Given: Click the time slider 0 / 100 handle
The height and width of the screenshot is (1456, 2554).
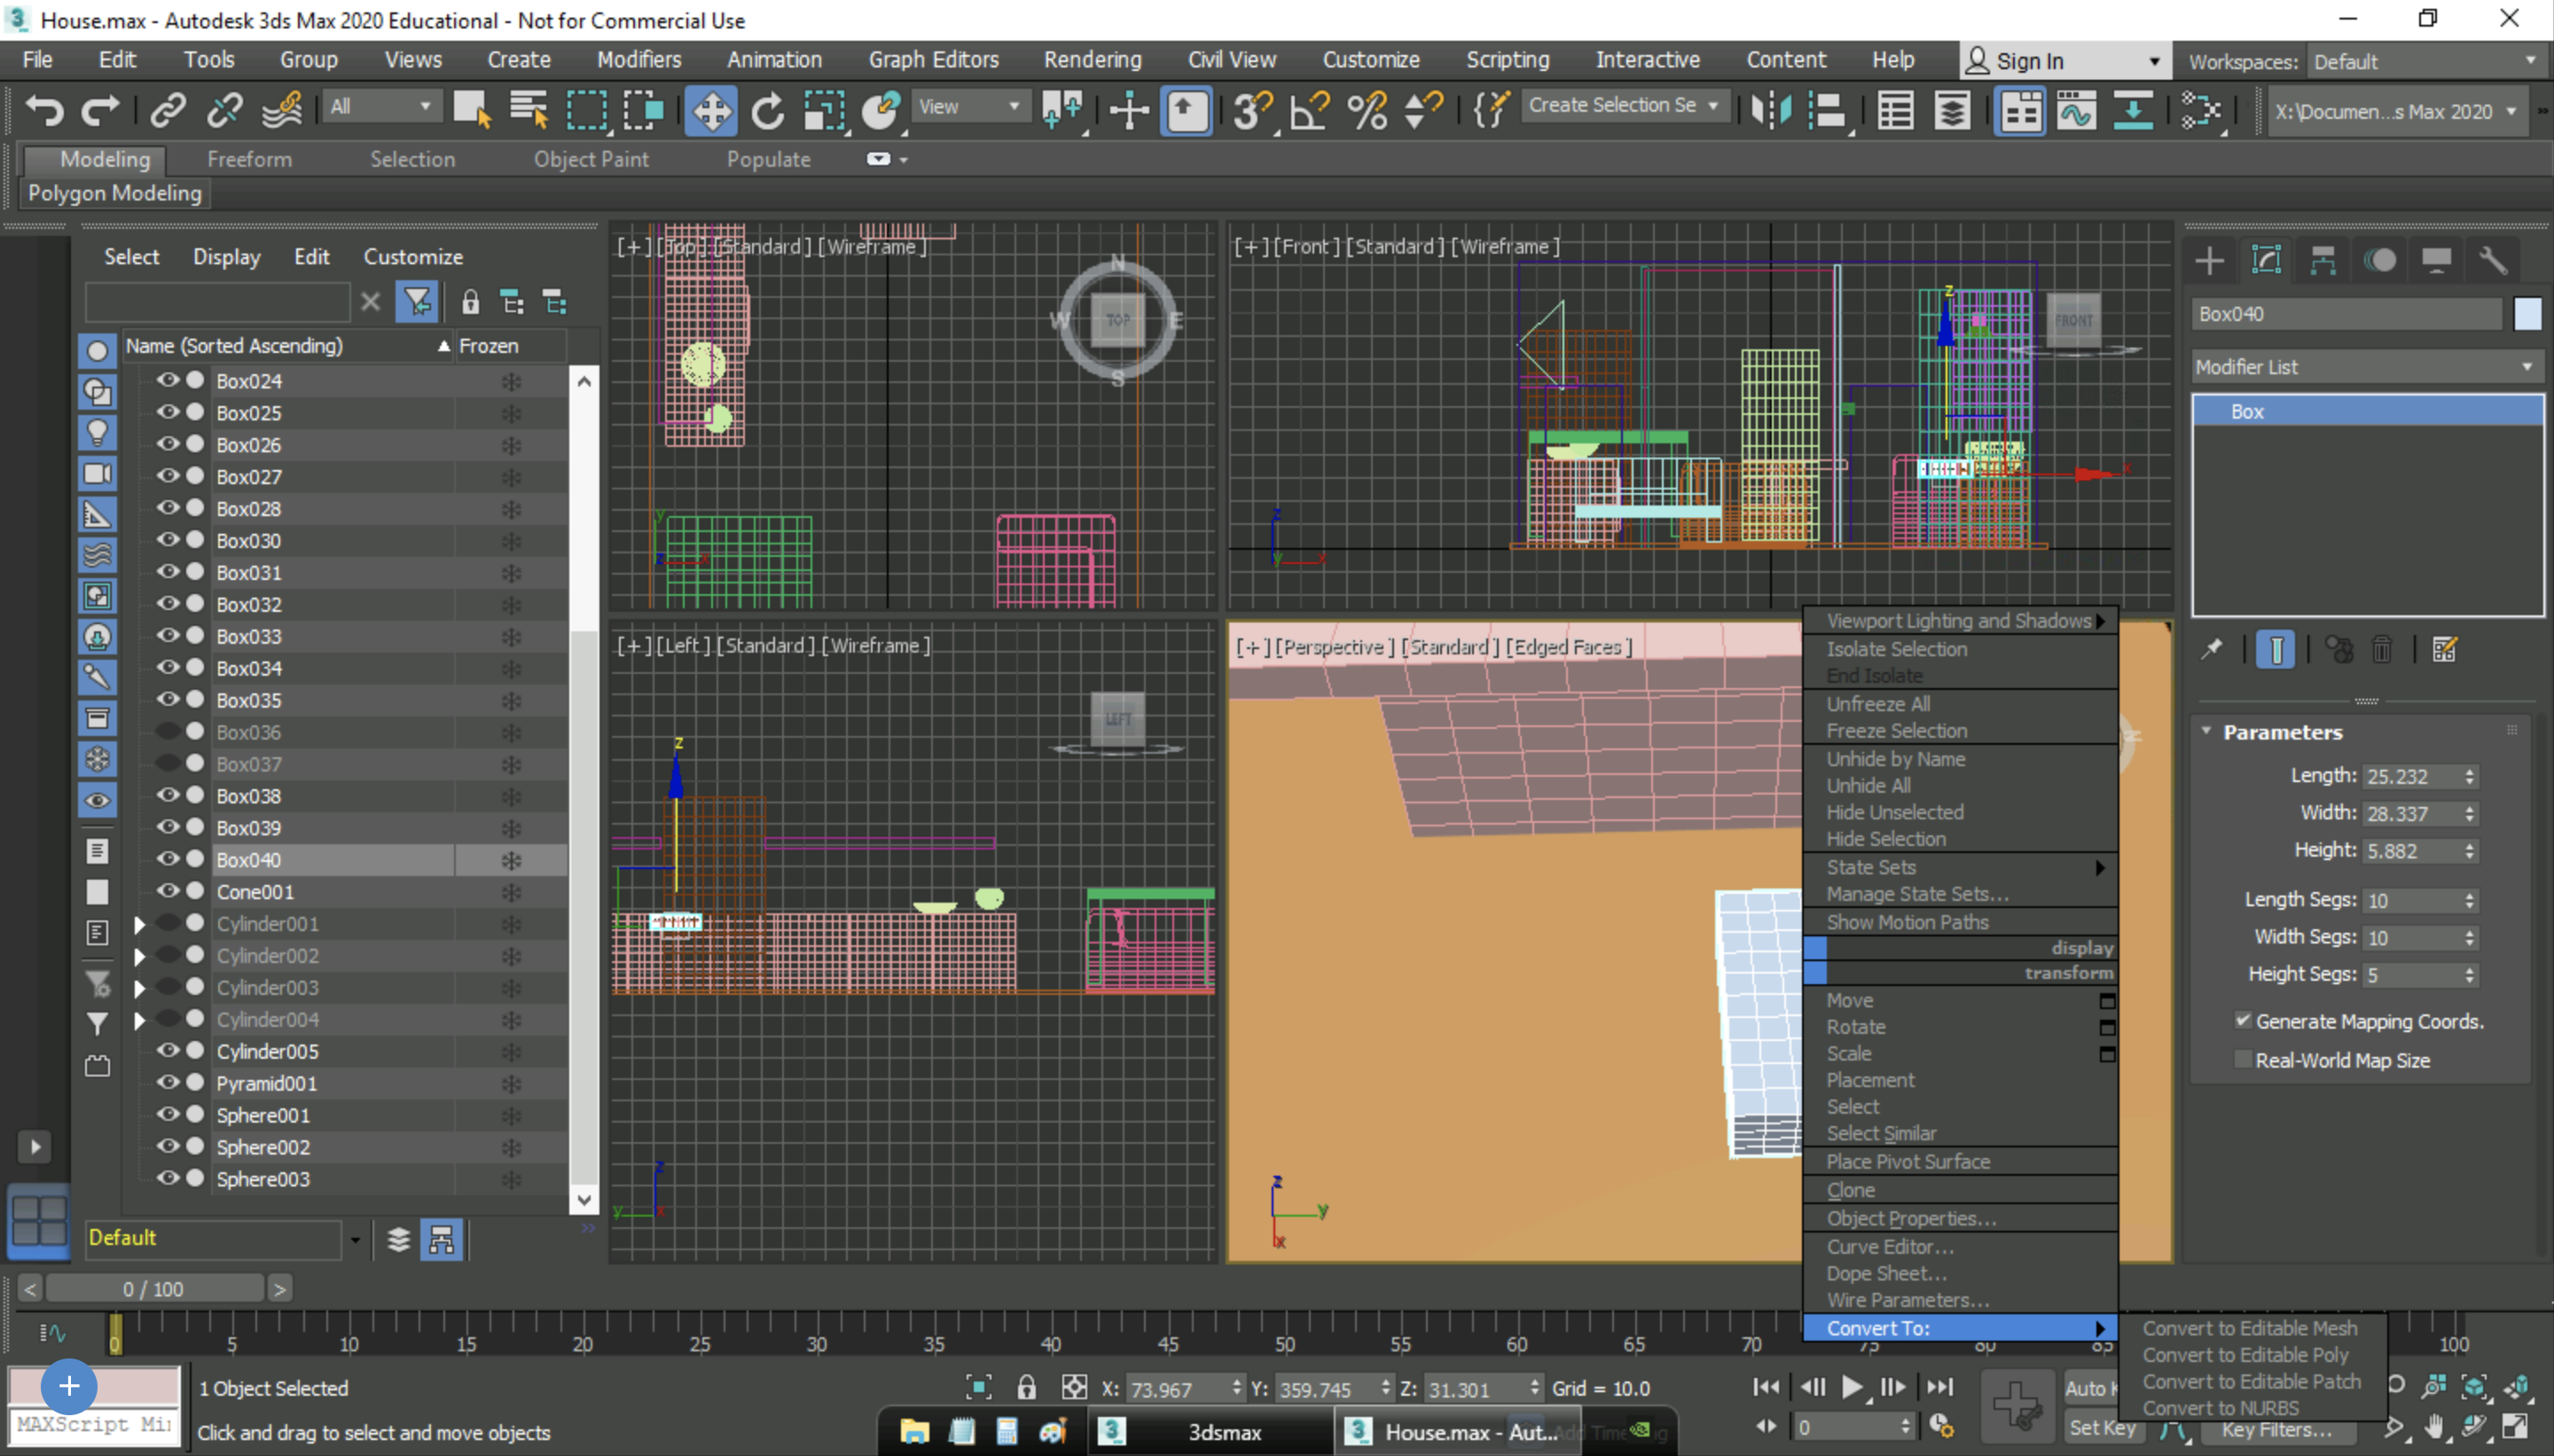Looking at the screenshot, I should 153,1289.
